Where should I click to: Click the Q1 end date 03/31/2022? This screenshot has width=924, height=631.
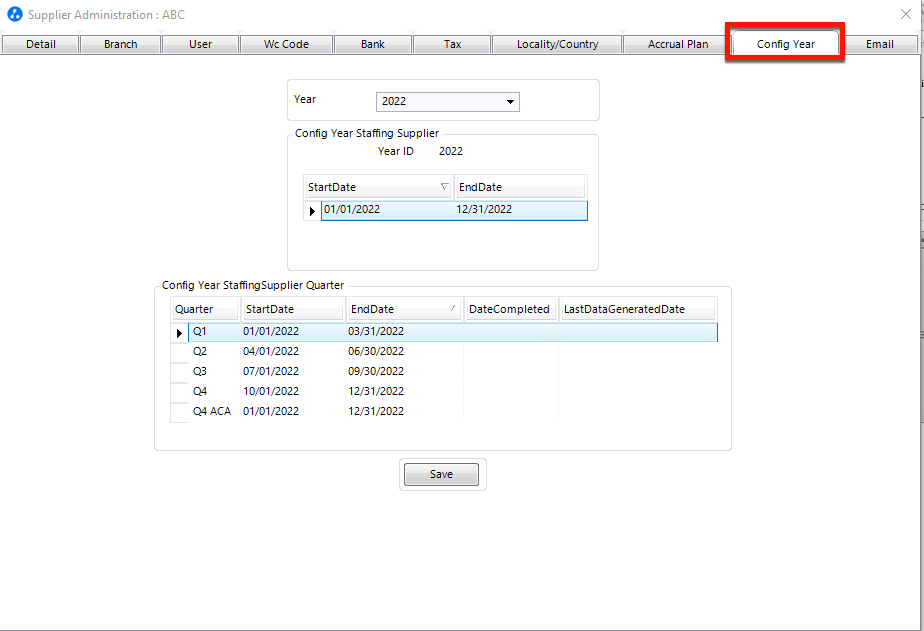click(376, 332)
